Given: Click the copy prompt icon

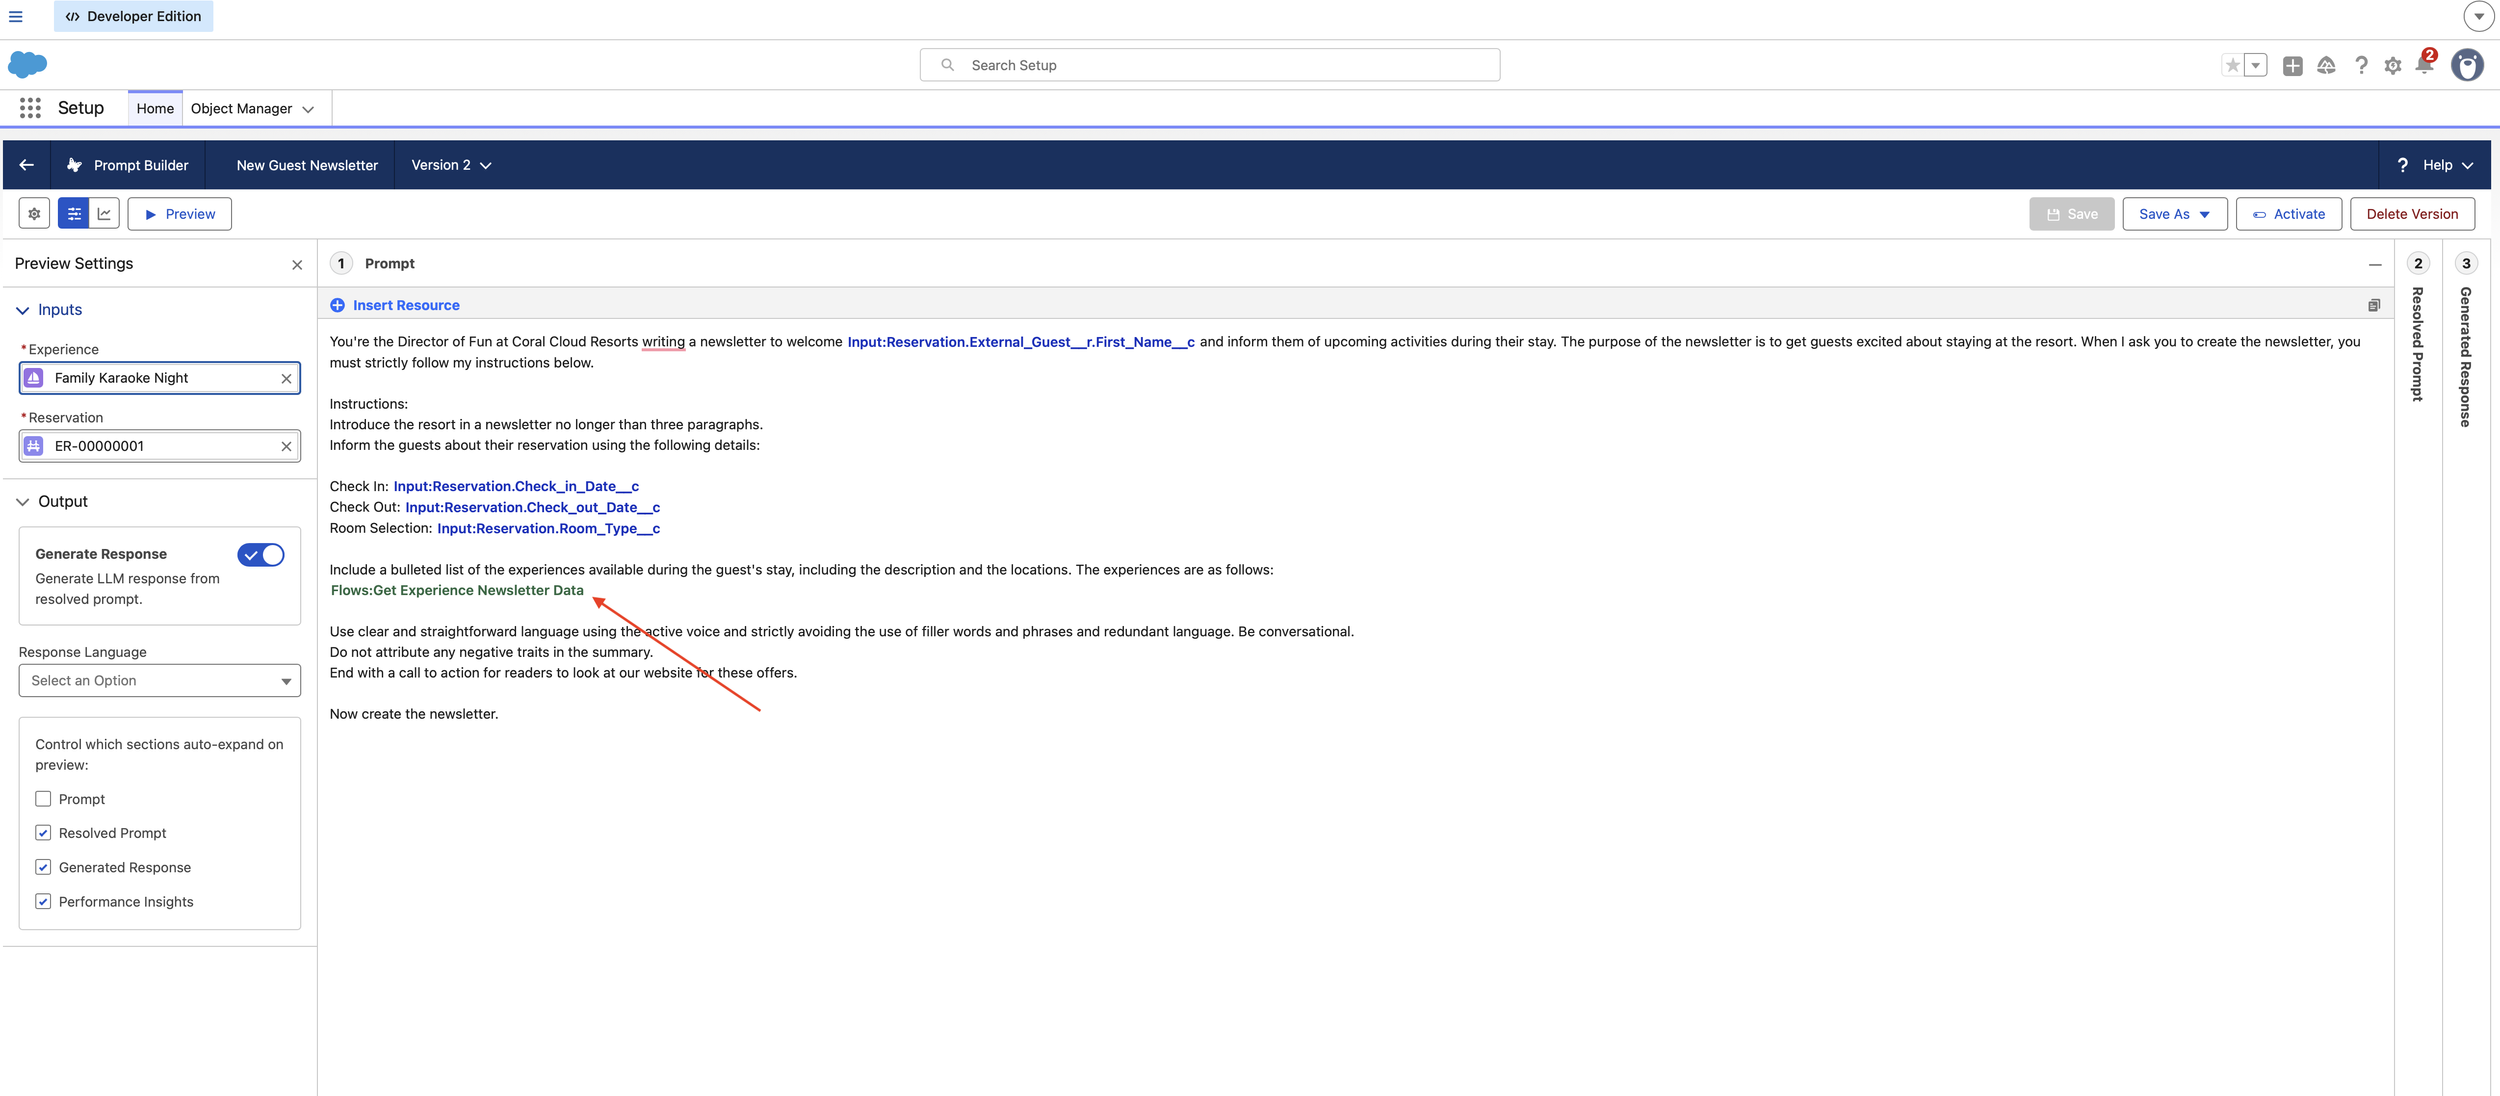Looking at the screenshot, I should 2373,305.
